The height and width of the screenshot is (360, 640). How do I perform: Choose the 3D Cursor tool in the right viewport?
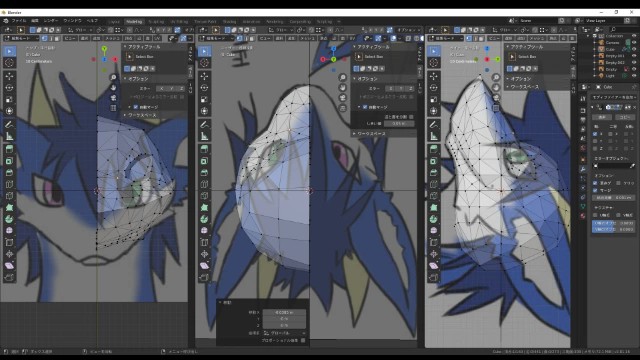click(x=433, y=63)
